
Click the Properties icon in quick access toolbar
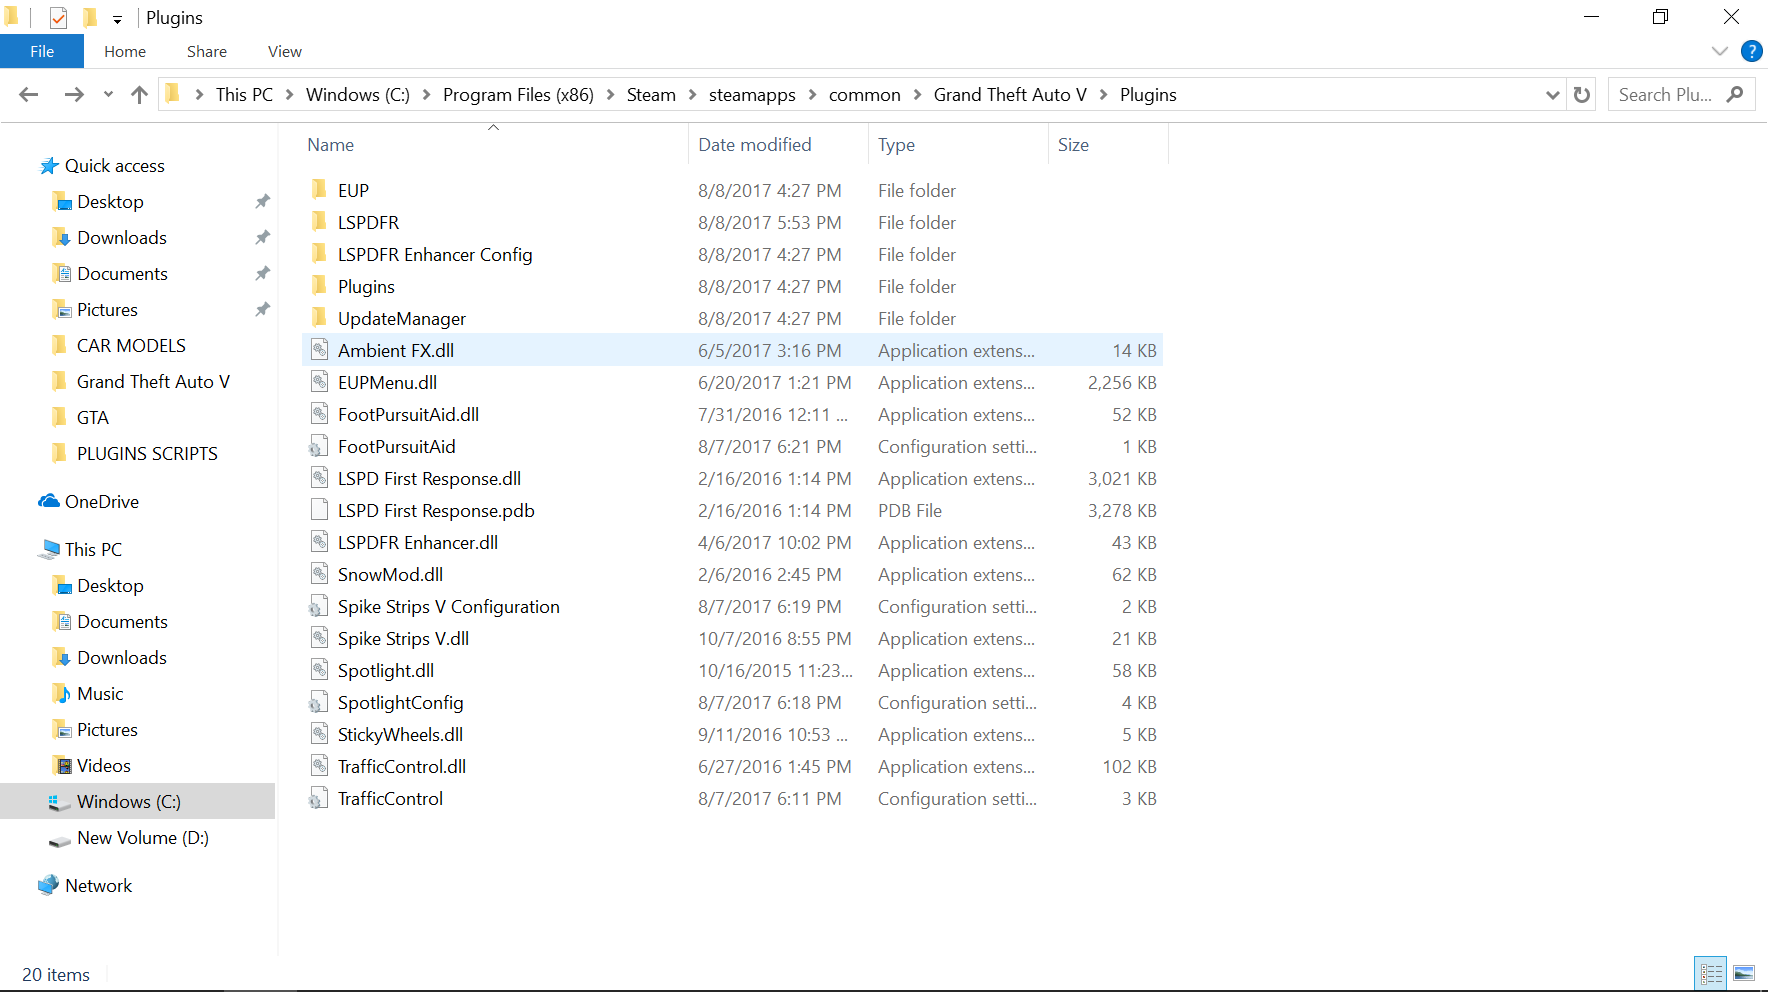tap(58, 17)
